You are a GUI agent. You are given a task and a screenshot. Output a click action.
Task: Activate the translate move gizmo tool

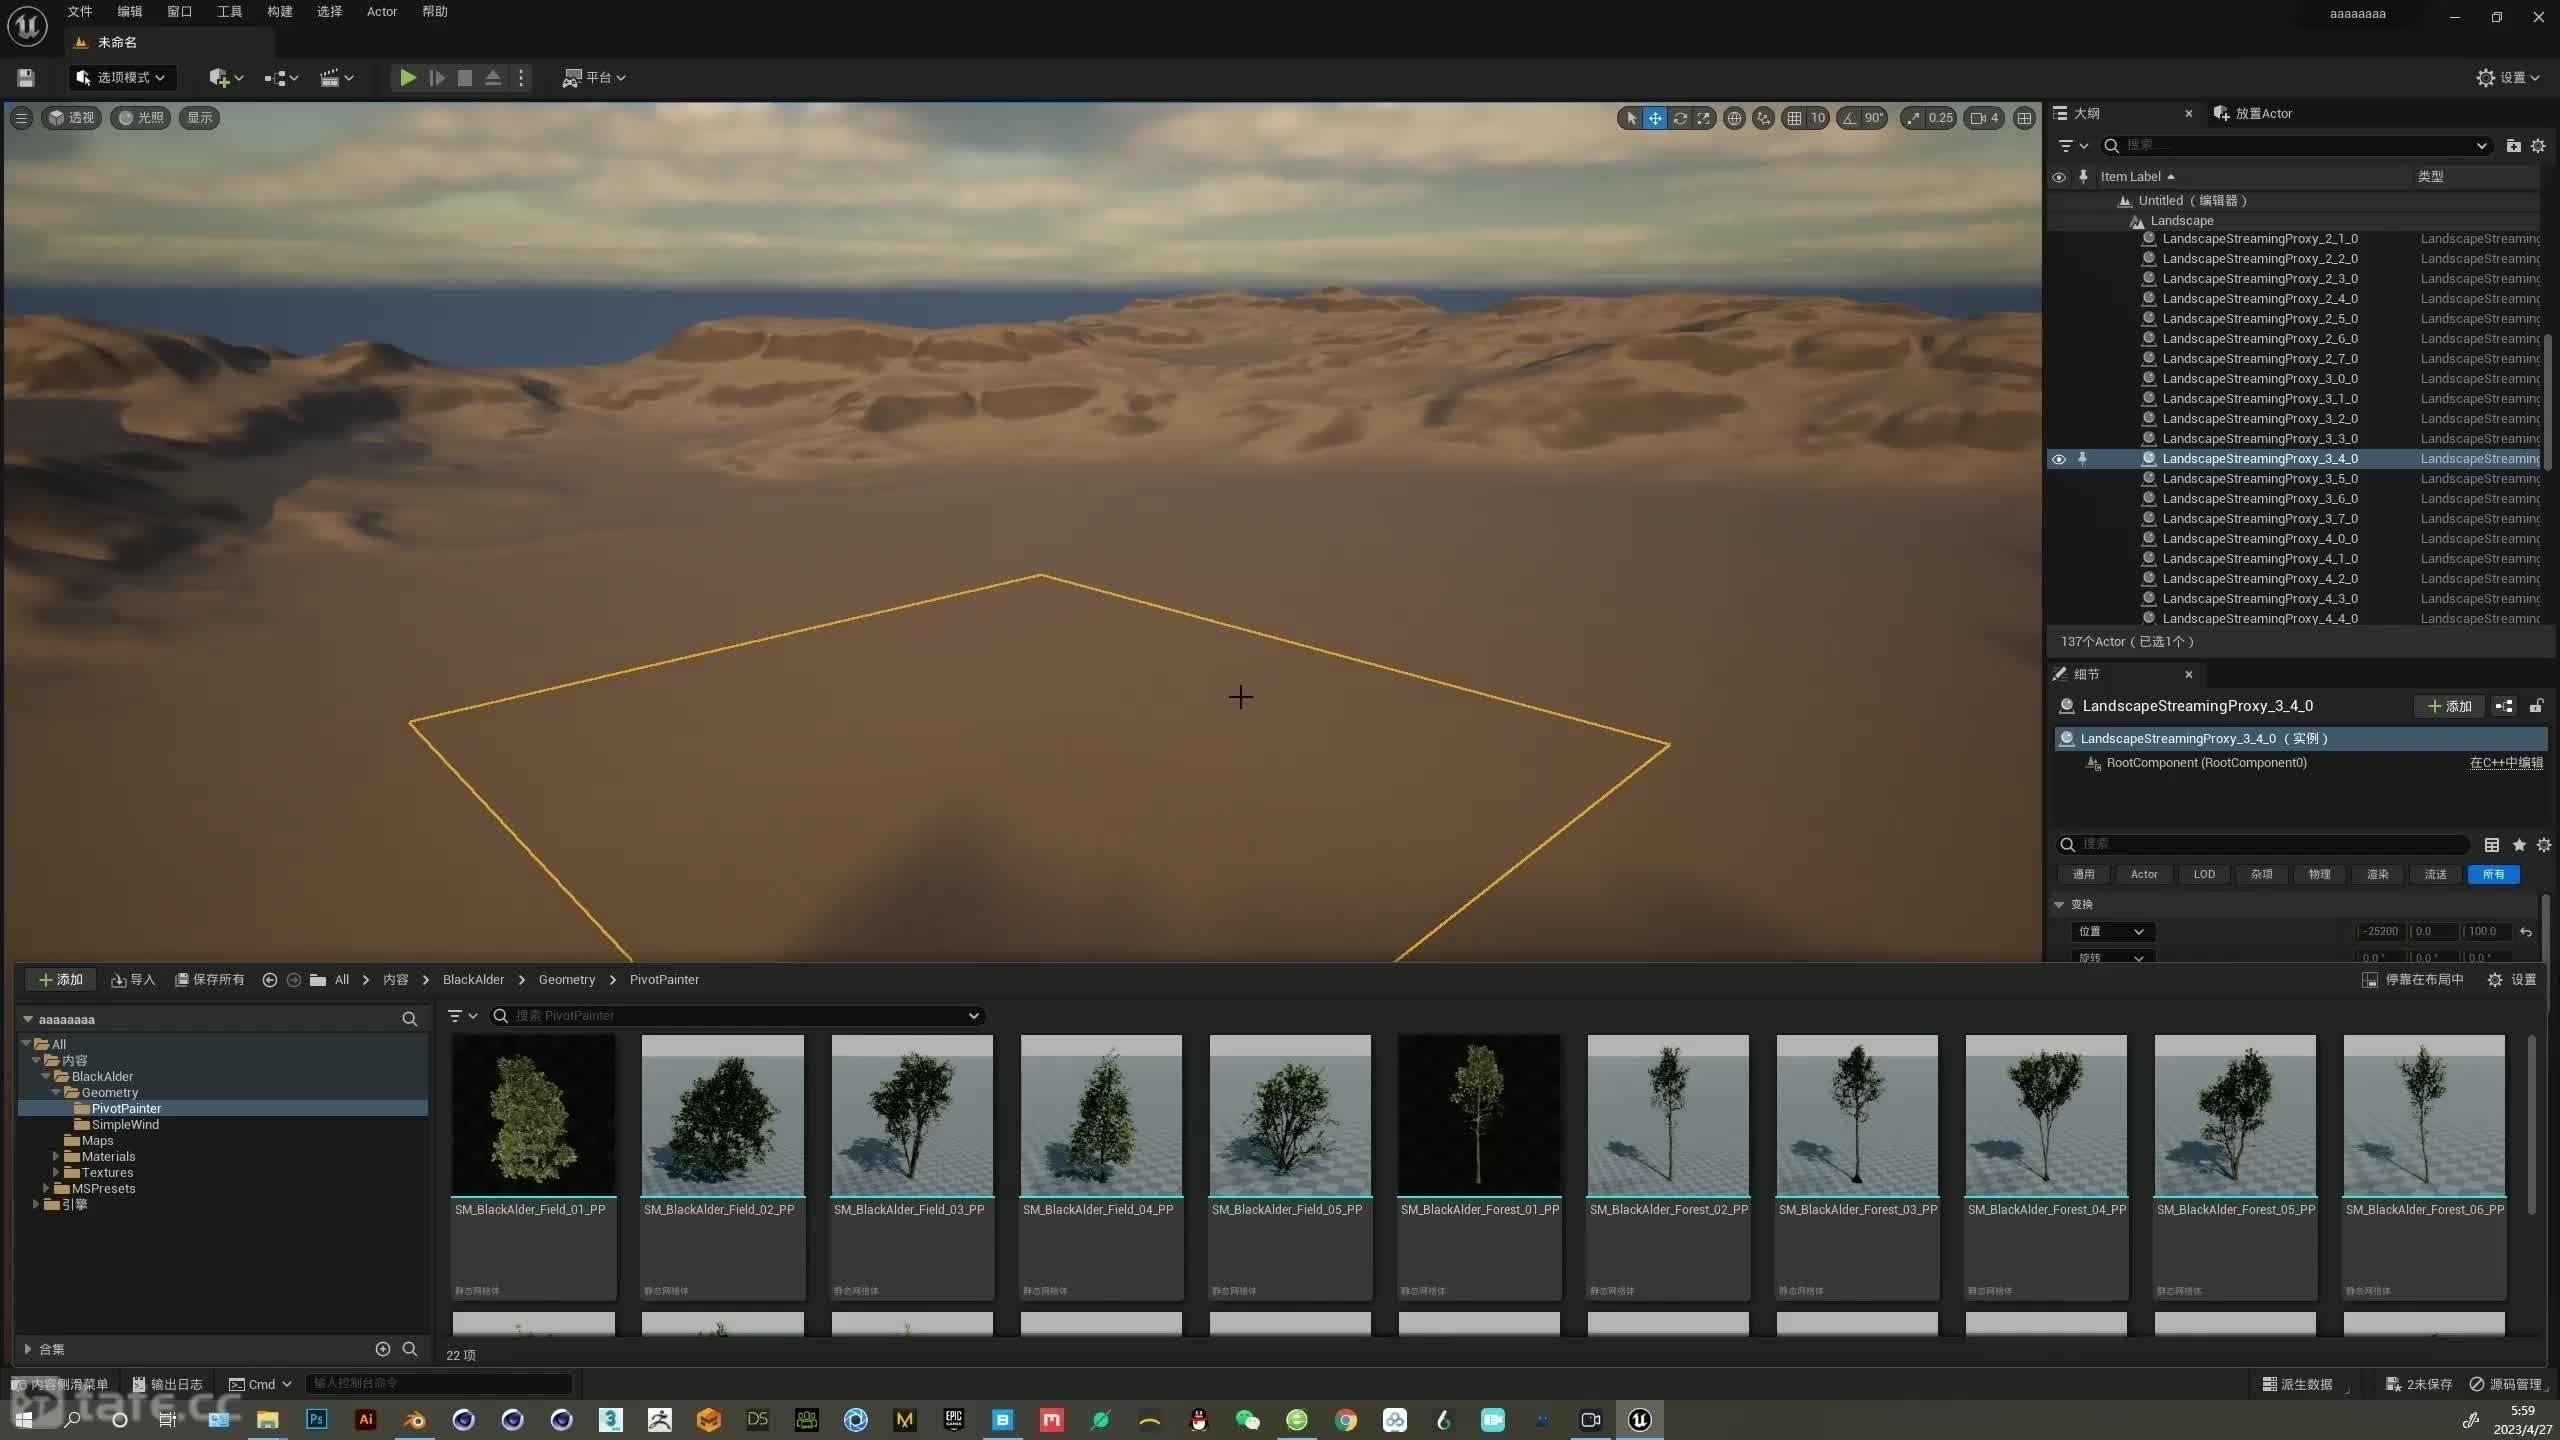(x=1655, y=118)
